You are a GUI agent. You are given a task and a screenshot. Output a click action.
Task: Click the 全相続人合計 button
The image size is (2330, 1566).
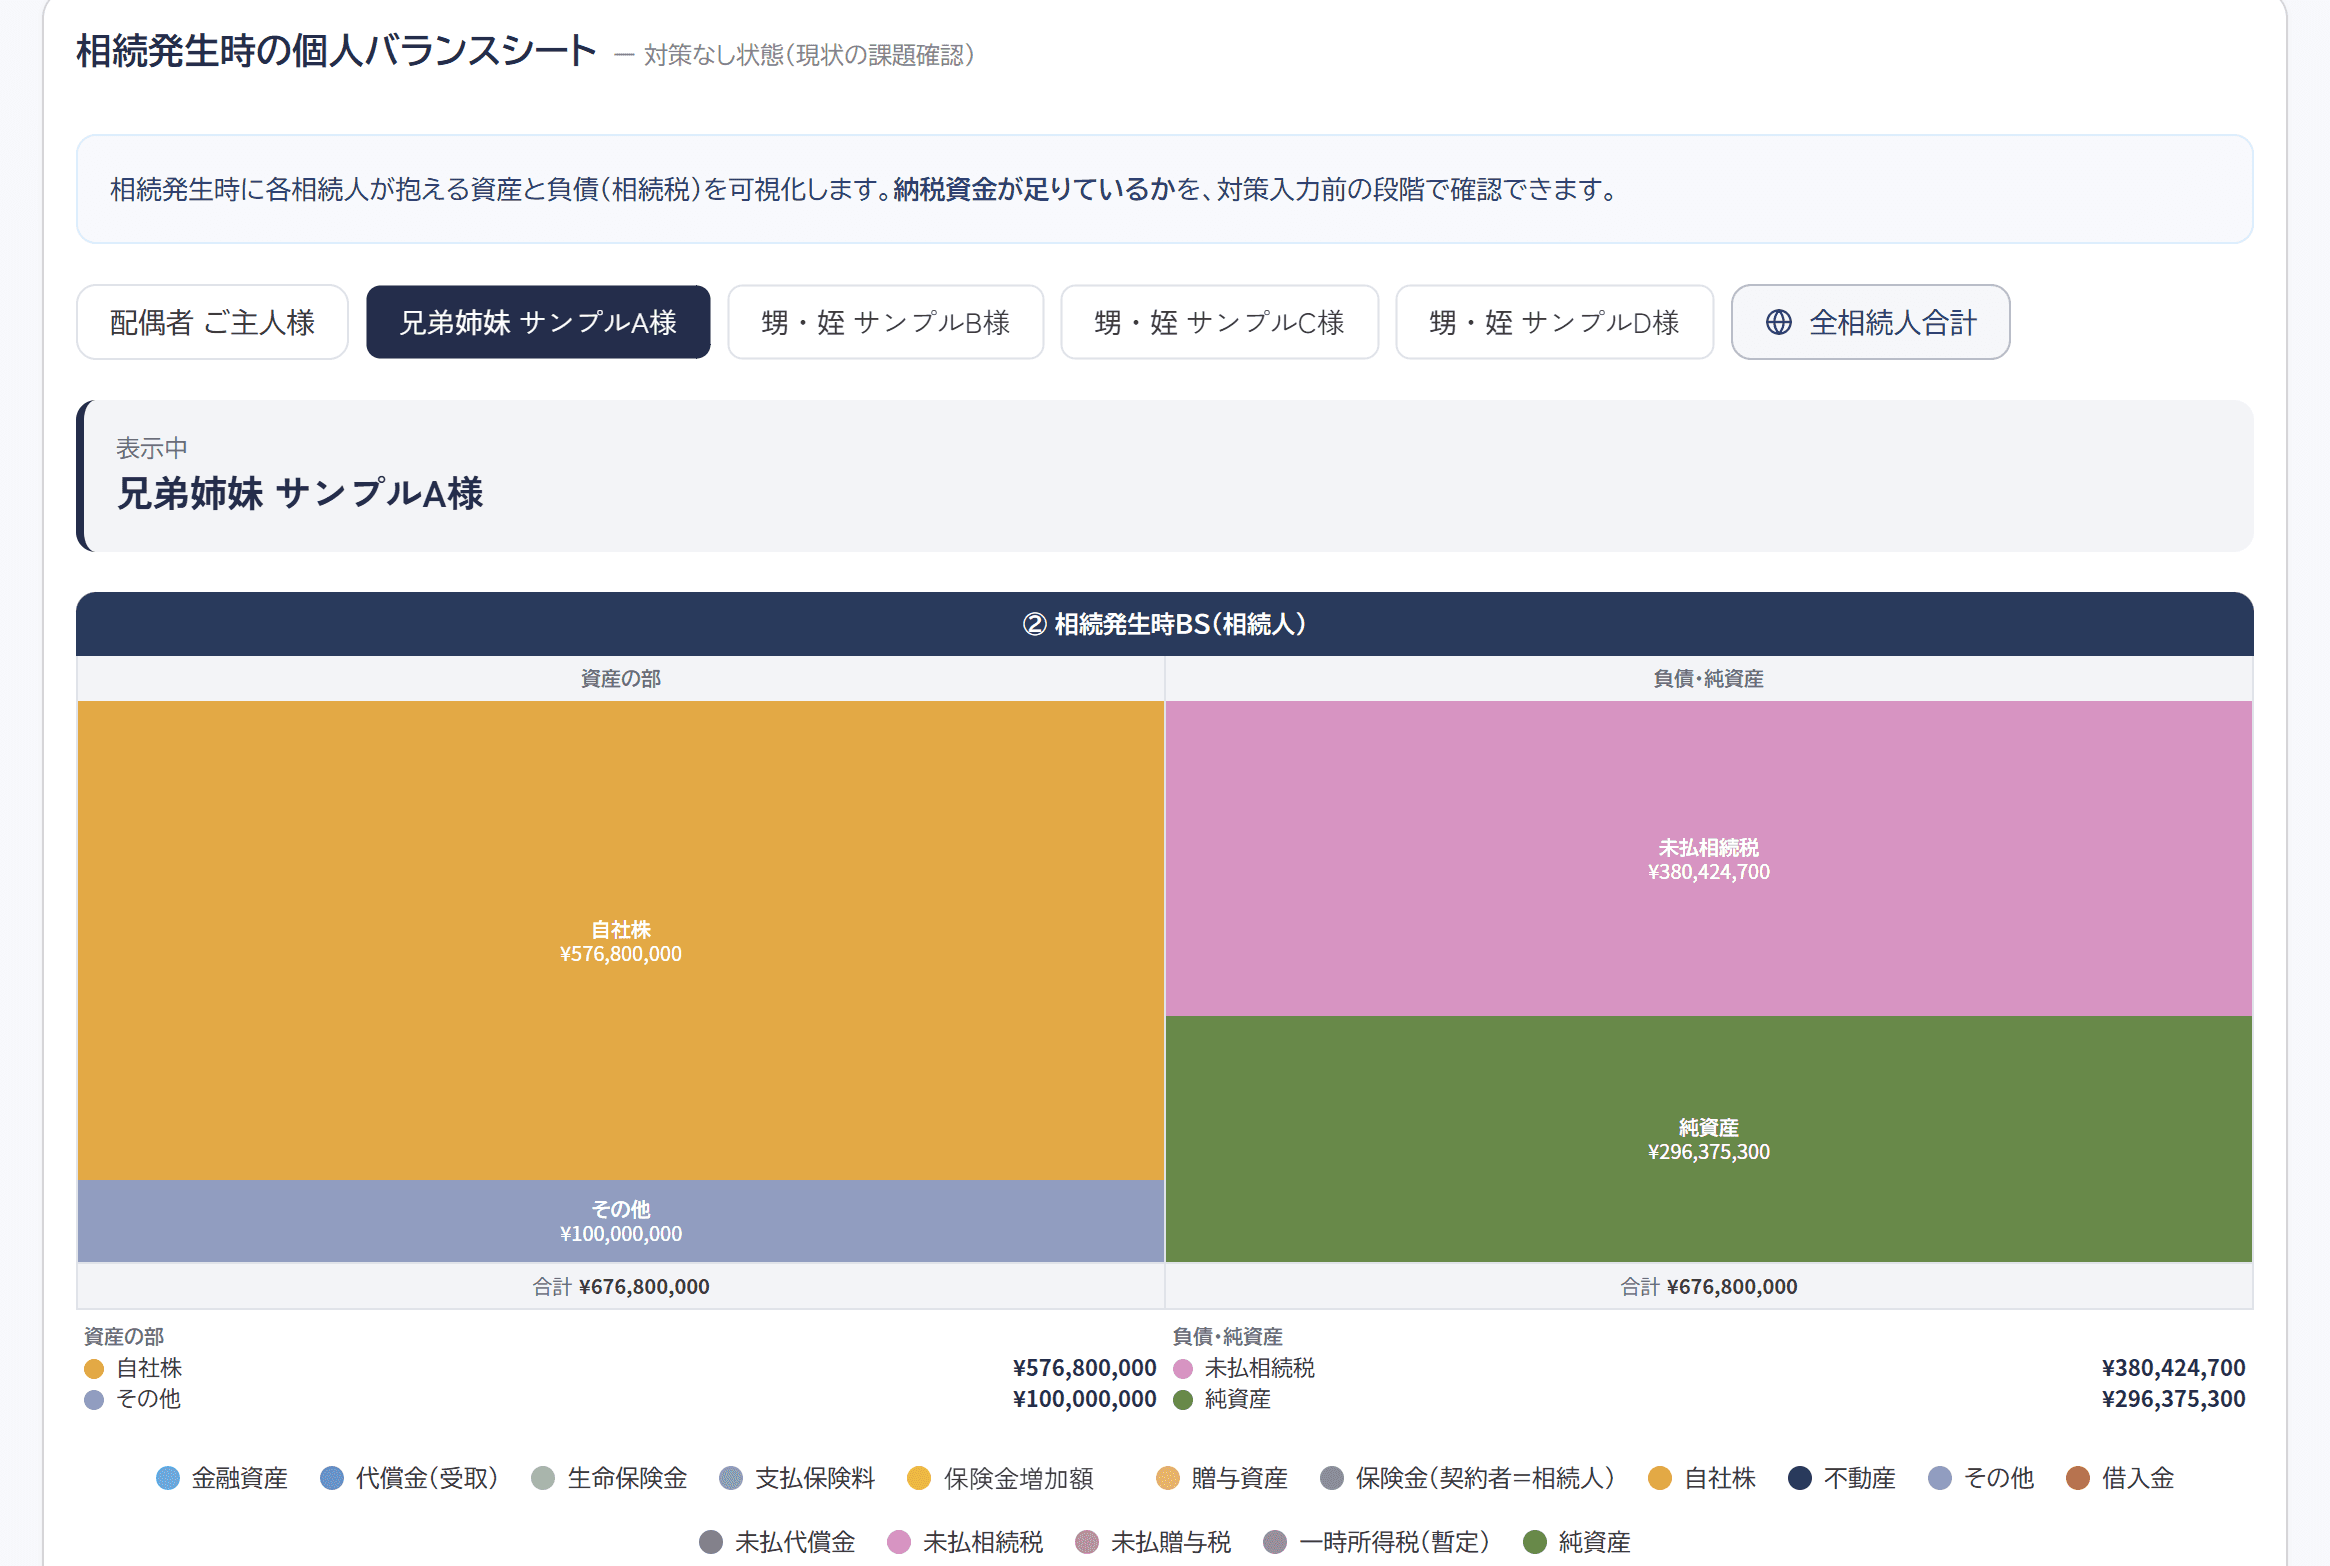pos(1870,322)
